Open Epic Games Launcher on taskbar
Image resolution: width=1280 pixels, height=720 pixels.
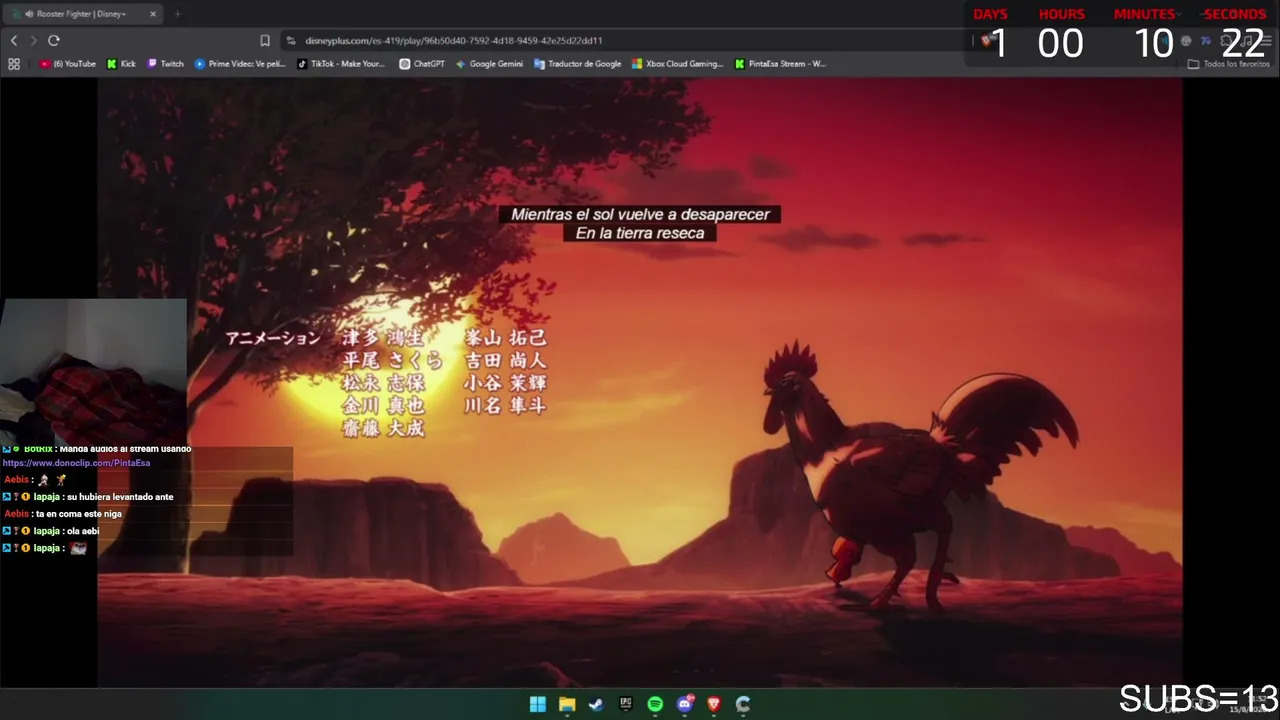coord(626,704)
